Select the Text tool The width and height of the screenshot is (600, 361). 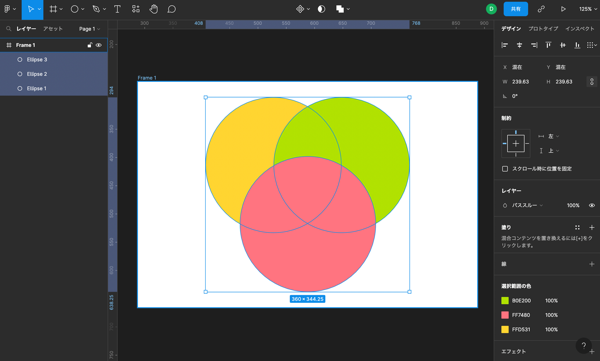click(x=117, y=9)
